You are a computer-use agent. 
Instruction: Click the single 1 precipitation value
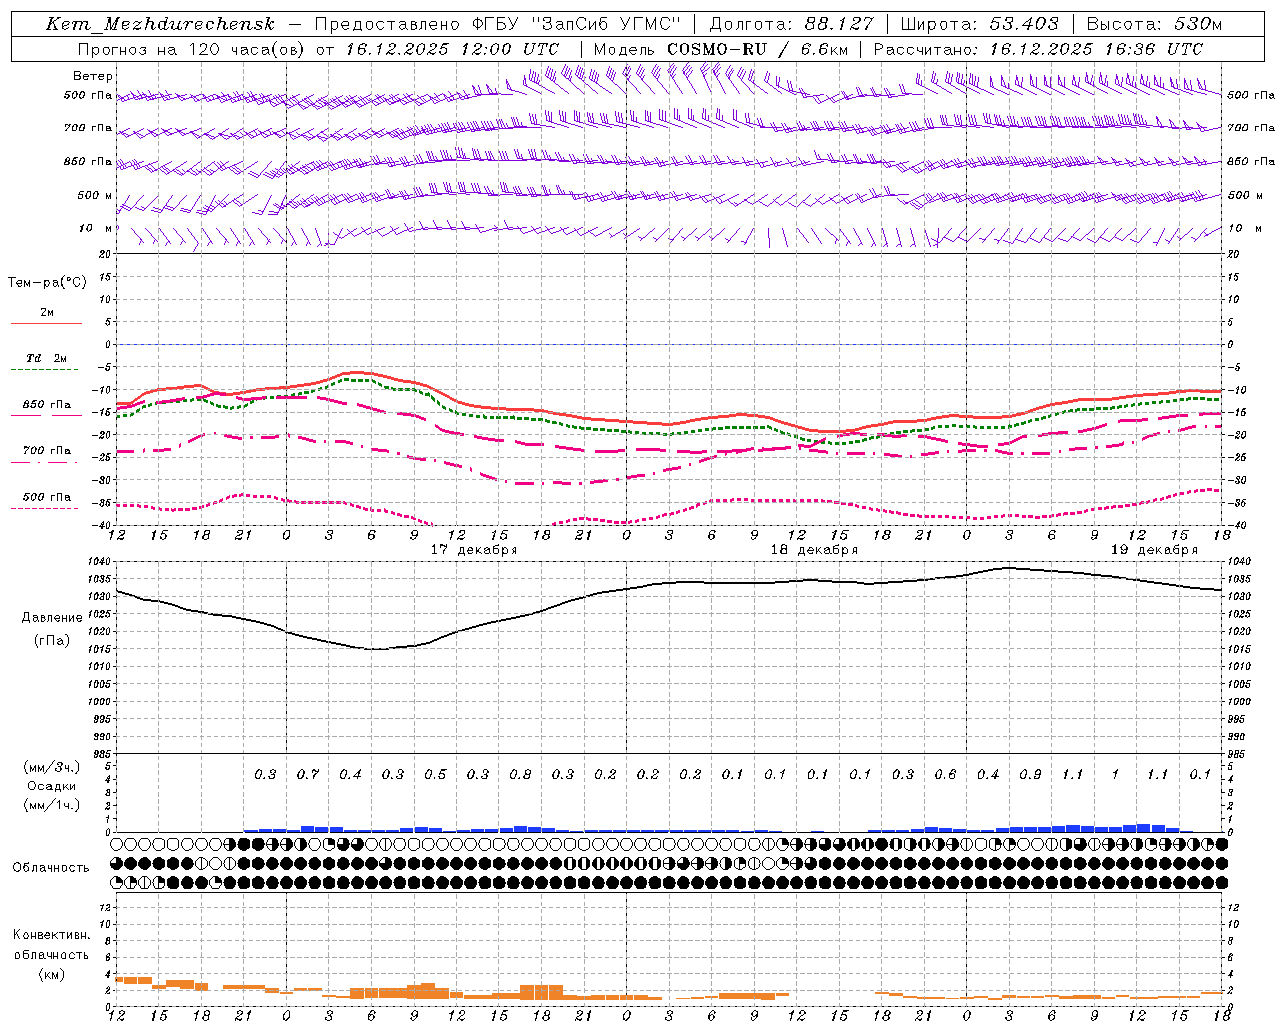1115,774
